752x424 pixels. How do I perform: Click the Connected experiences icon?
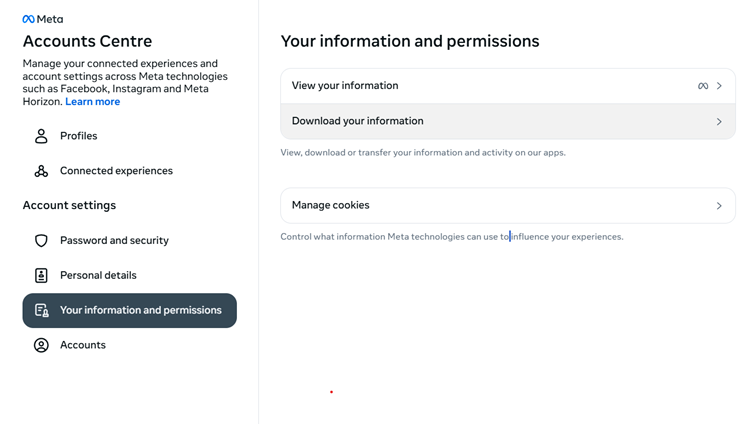pos(41,171)
